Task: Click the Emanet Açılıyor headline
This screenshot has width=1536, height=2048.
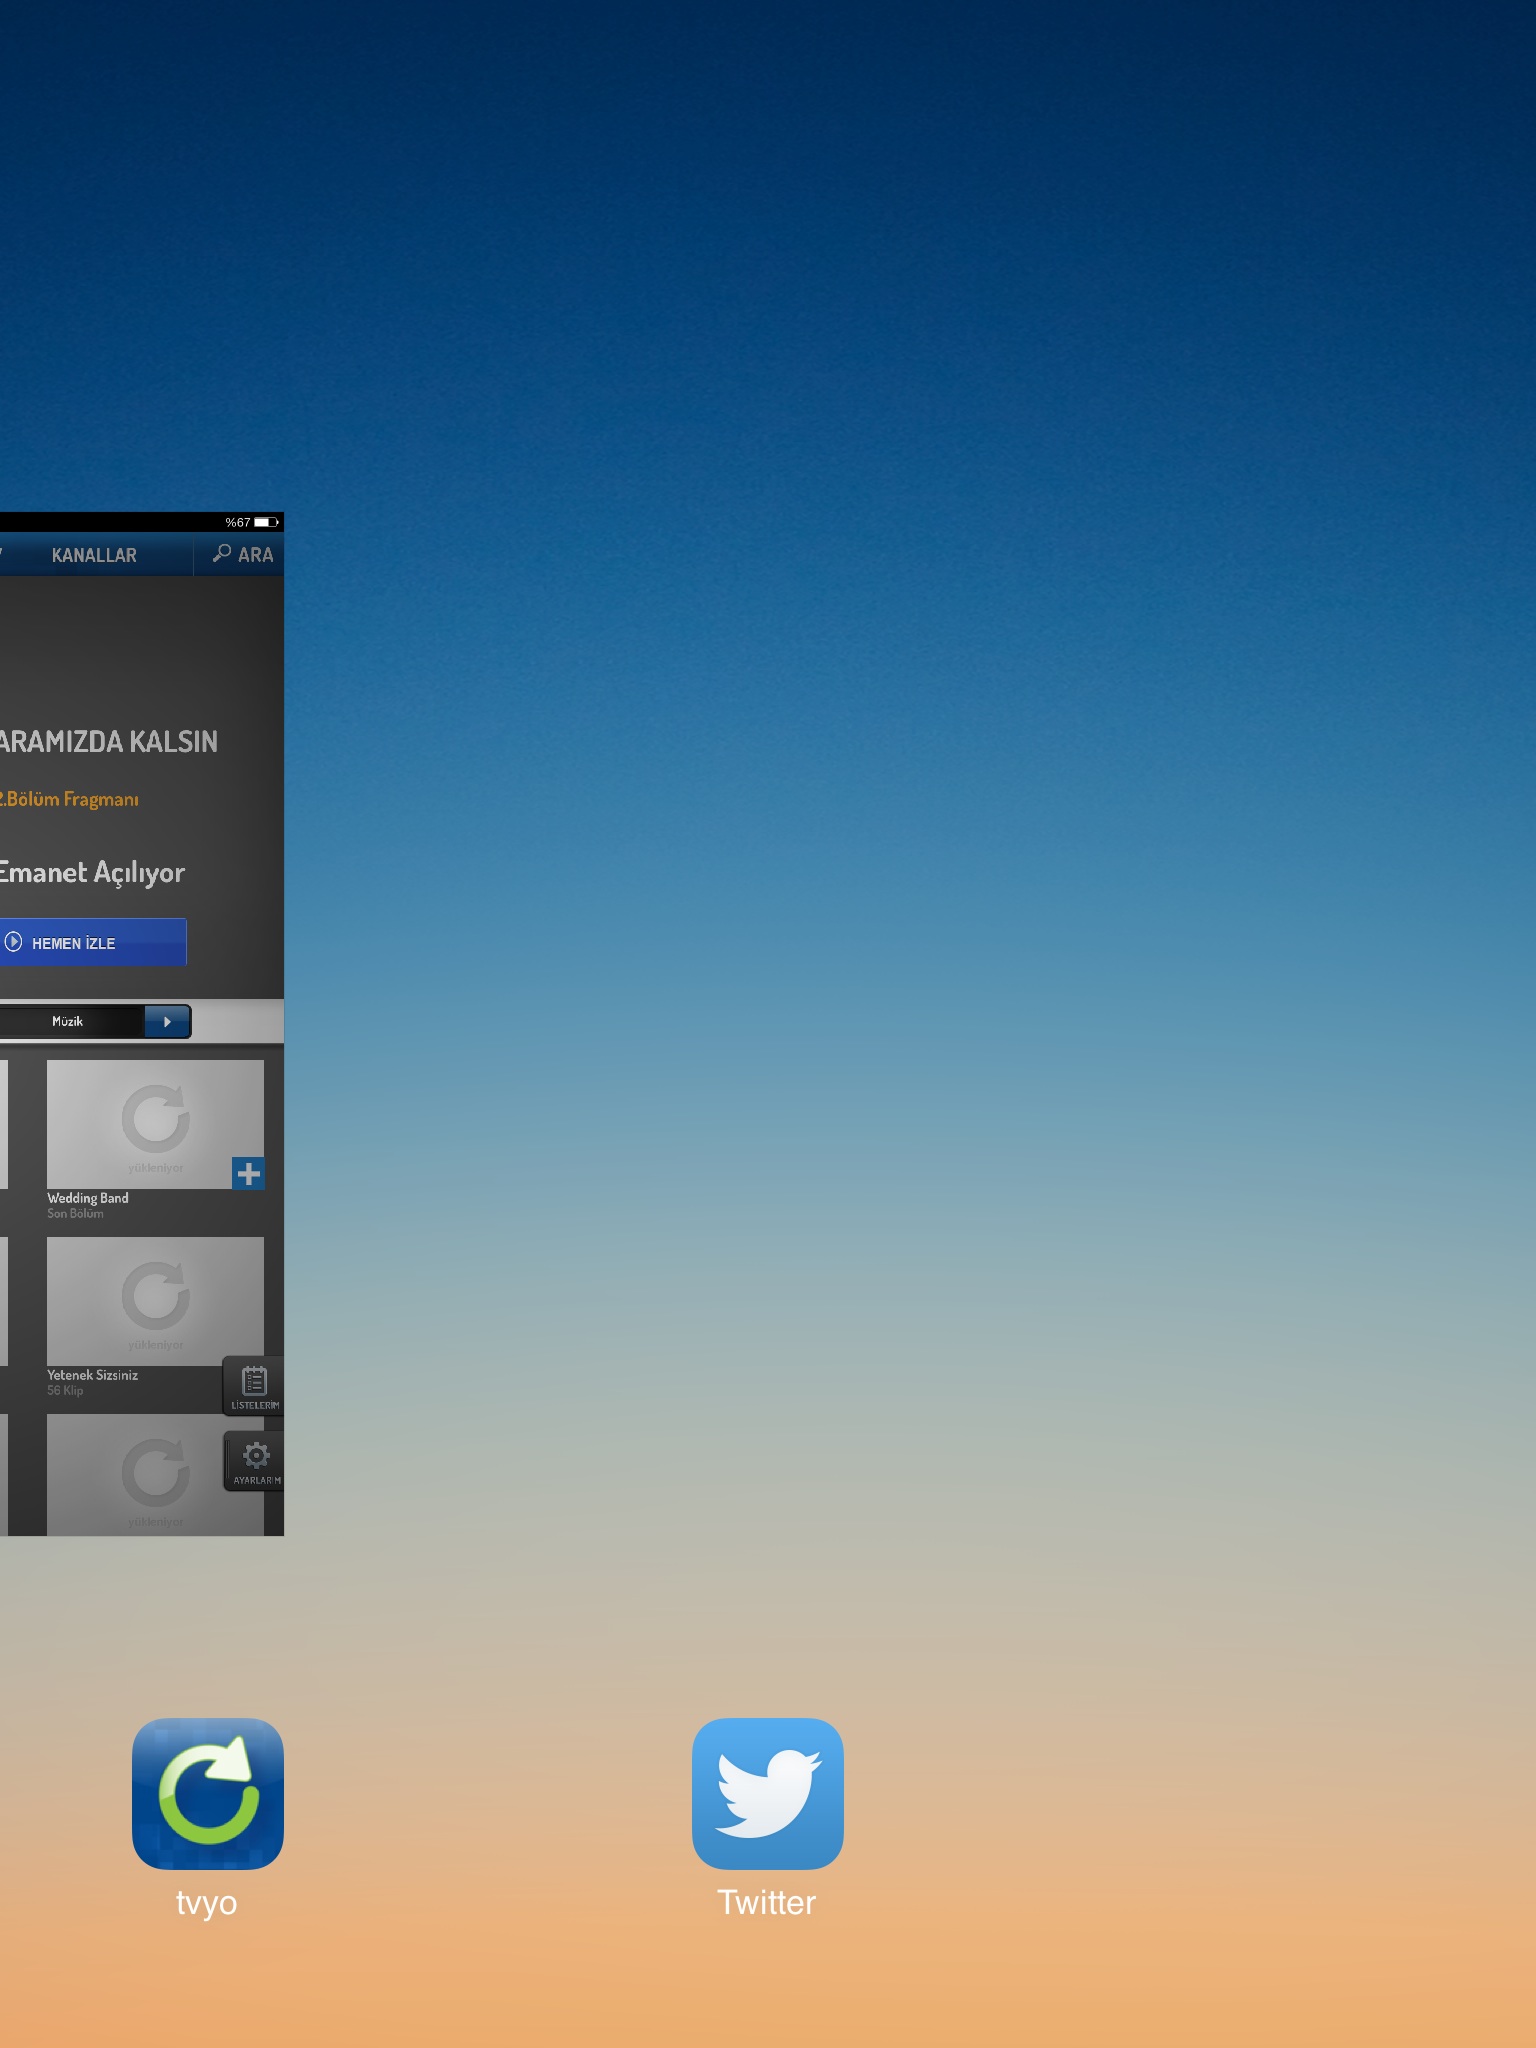Action: click(92, 872)
